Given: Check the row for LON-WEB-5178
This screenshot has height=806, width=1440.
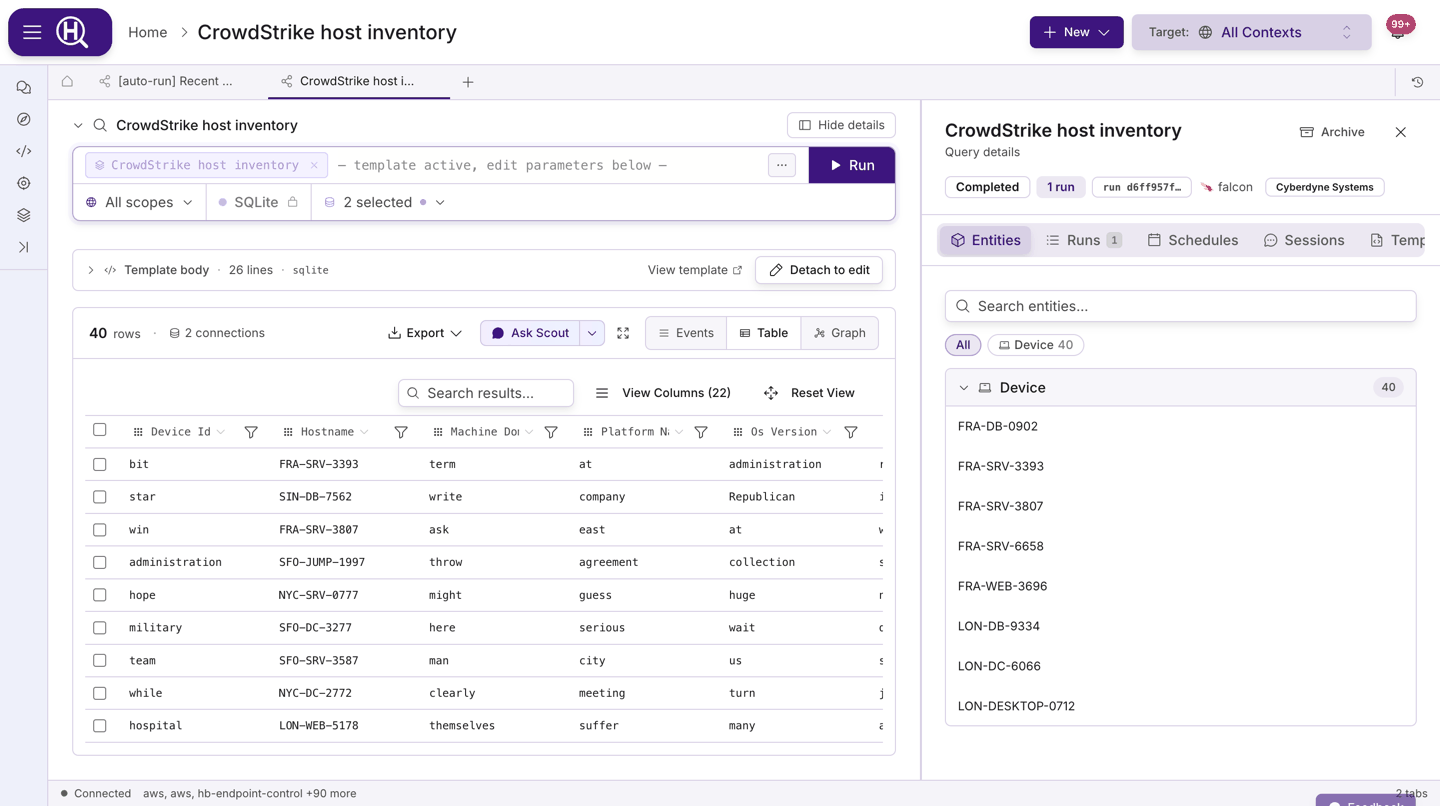Looking at the screenshot, I should point(100,726).
